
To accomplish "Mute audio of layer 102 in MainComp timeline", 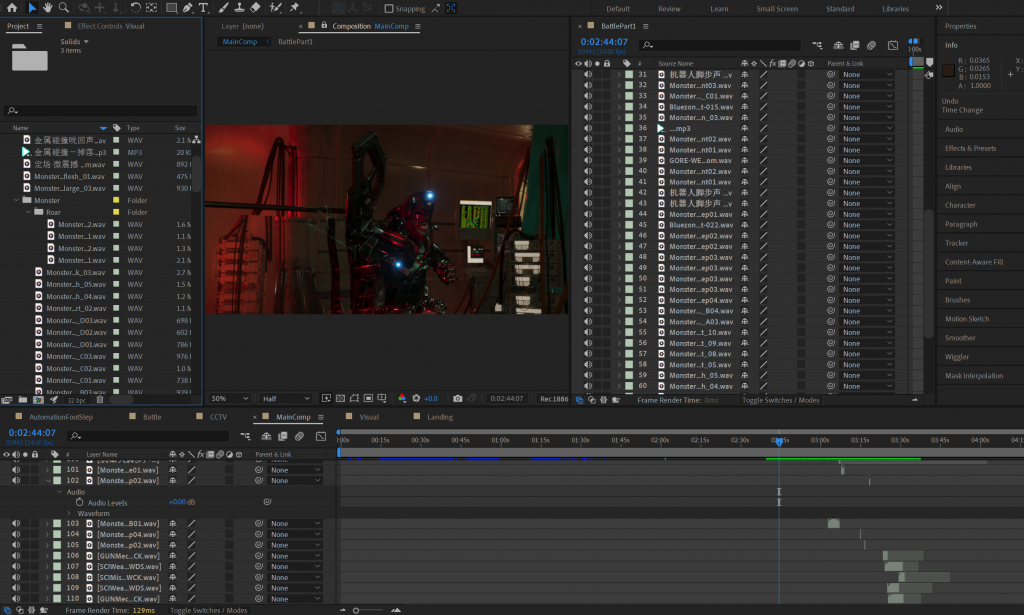I will (16, 480).
